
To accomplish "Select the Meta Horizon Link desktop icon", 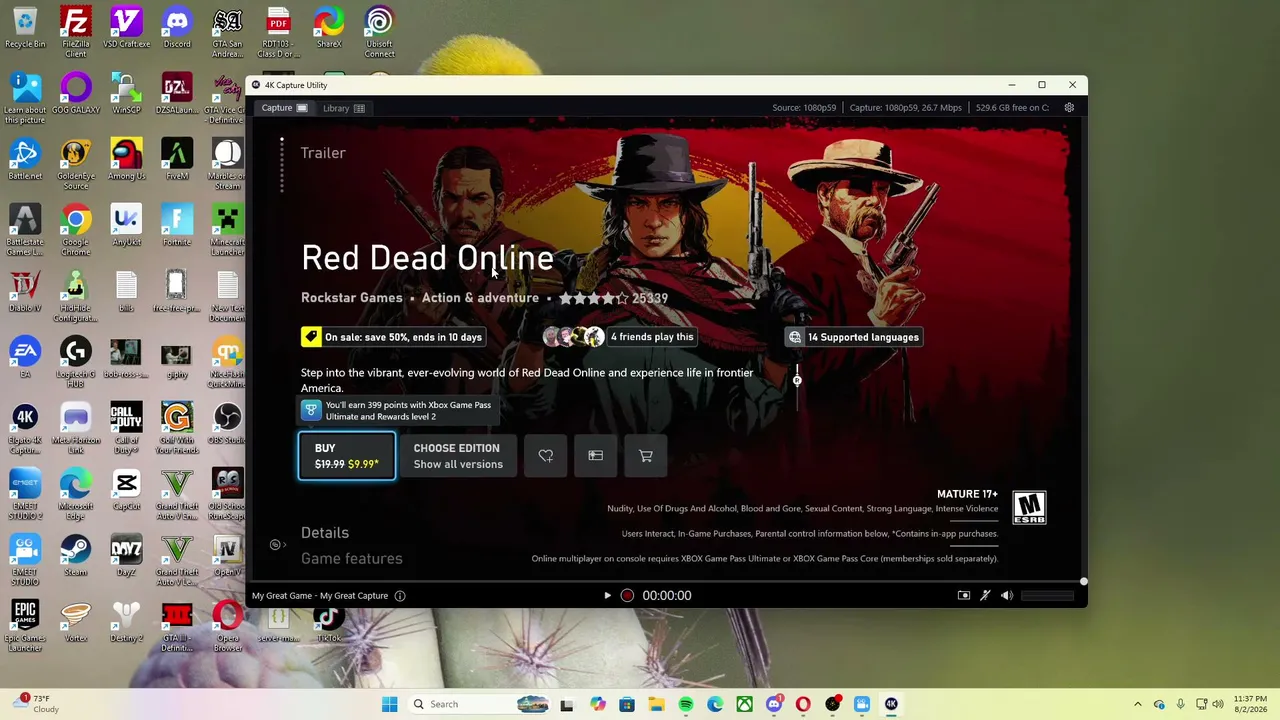I will [x=76, y=429].
